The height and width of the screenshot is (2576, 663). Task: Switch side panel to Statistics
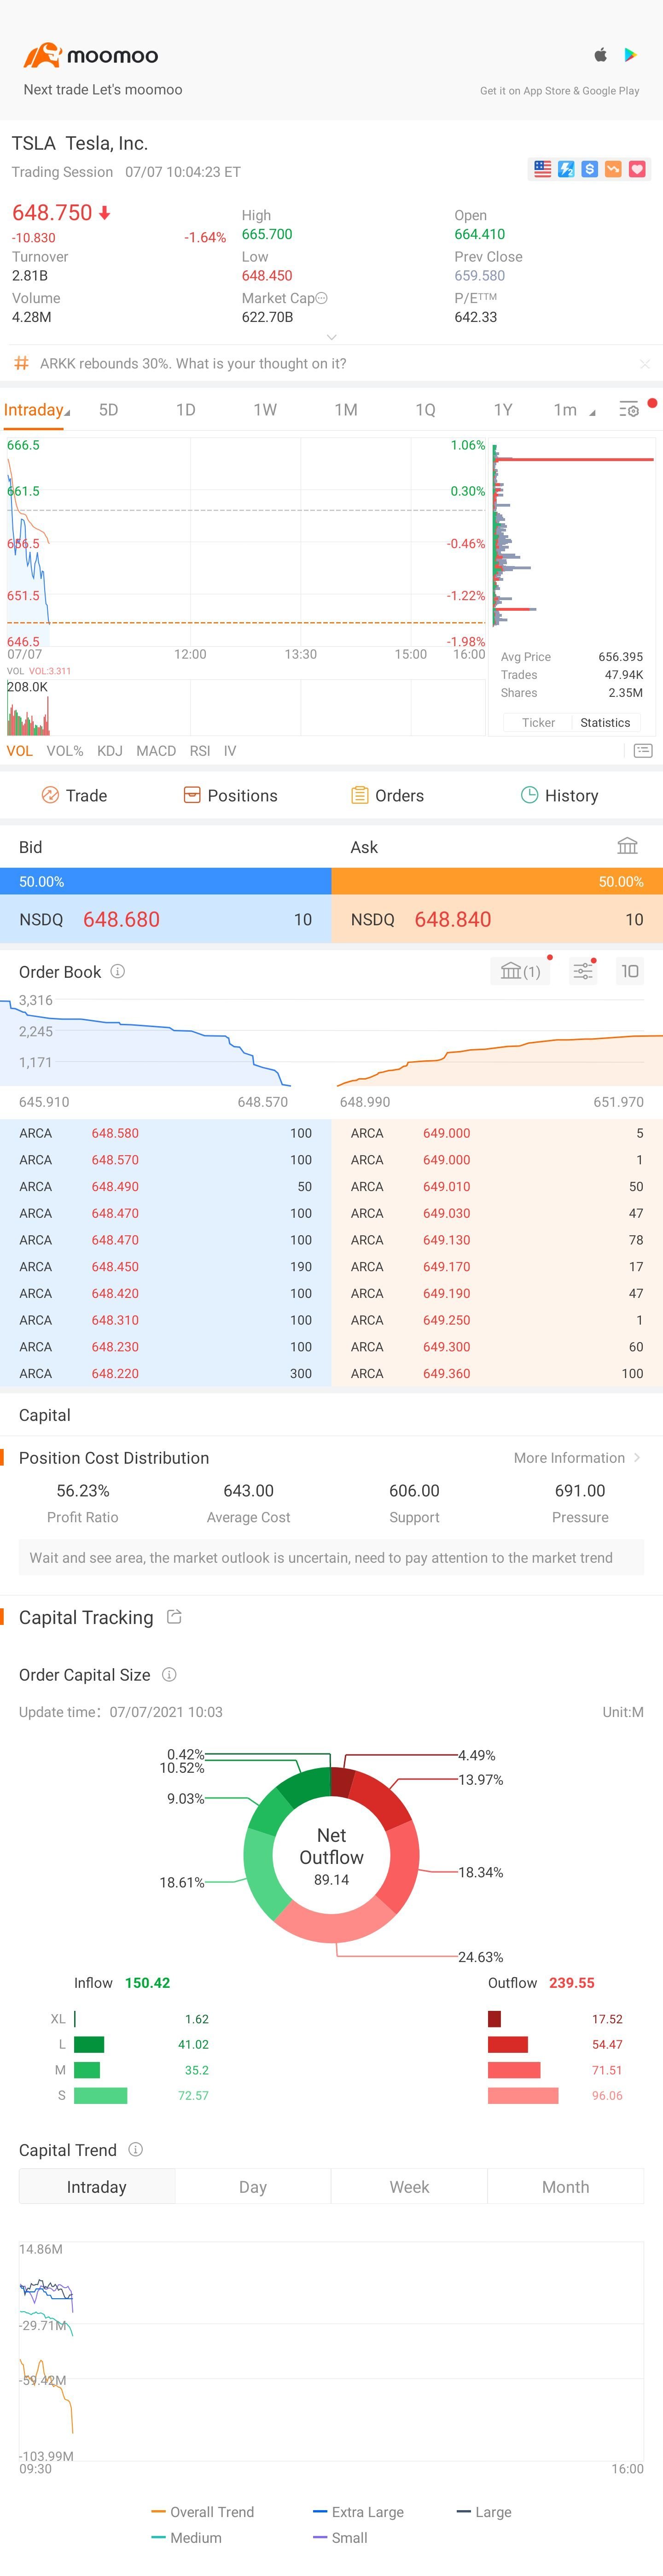[x=605, y=722]
